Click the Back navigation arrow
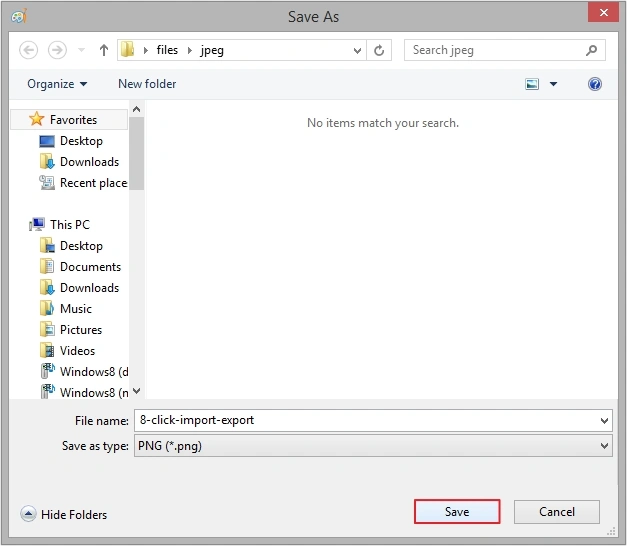This screenshot has height=546, width=627. point(29,50)
